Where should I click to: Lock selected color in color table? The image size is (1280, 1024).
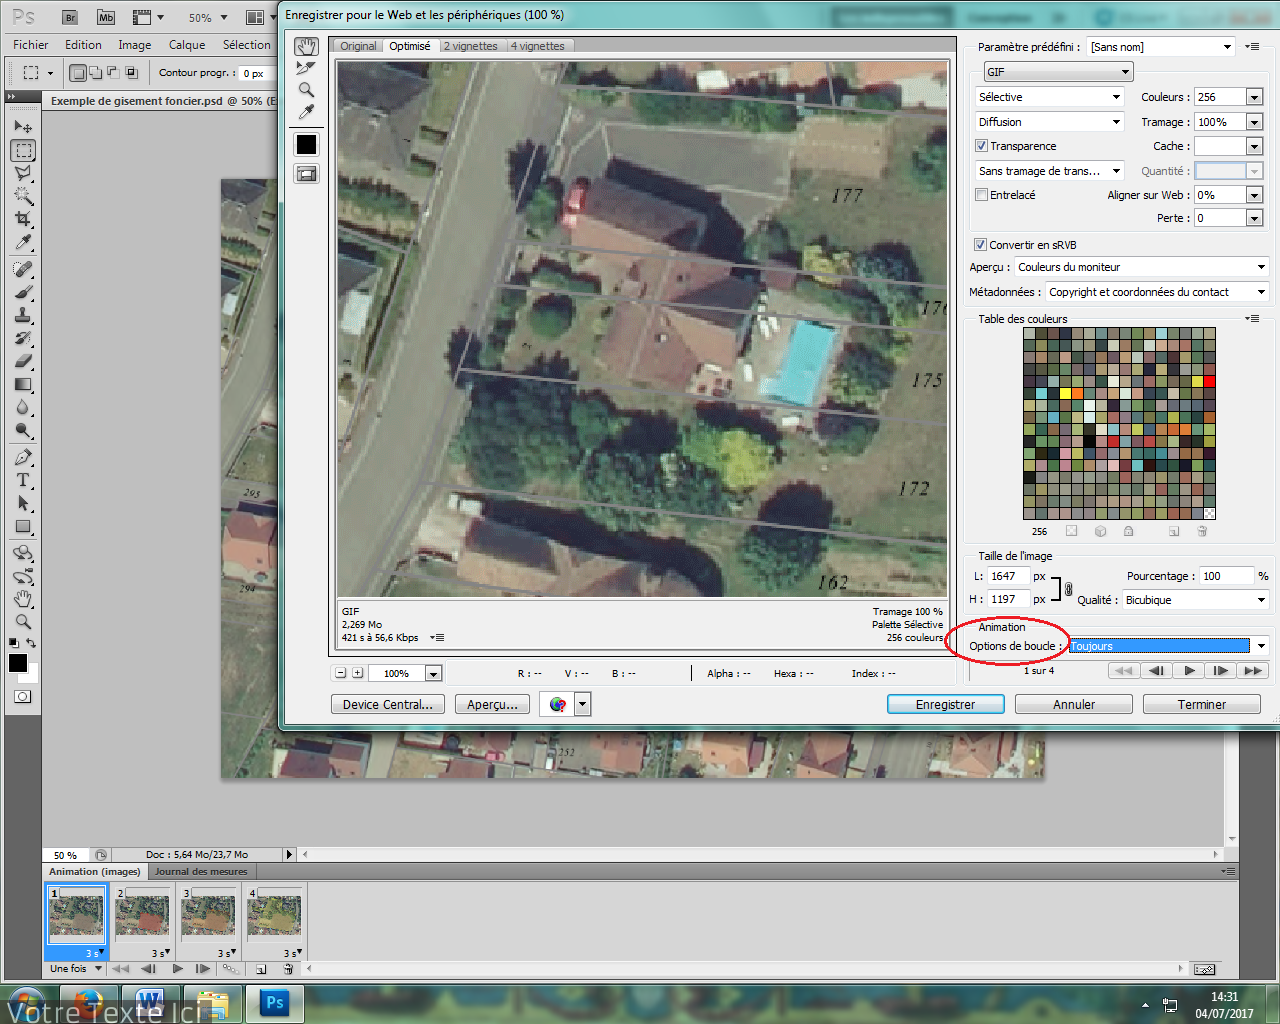pos(1128,531)
